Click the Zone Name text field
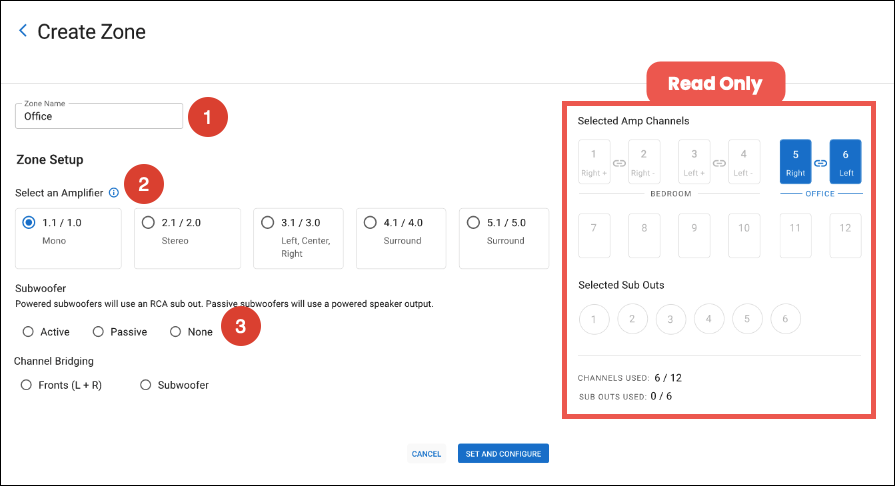This screenshot has width=895, height=486. click(100, 117)
